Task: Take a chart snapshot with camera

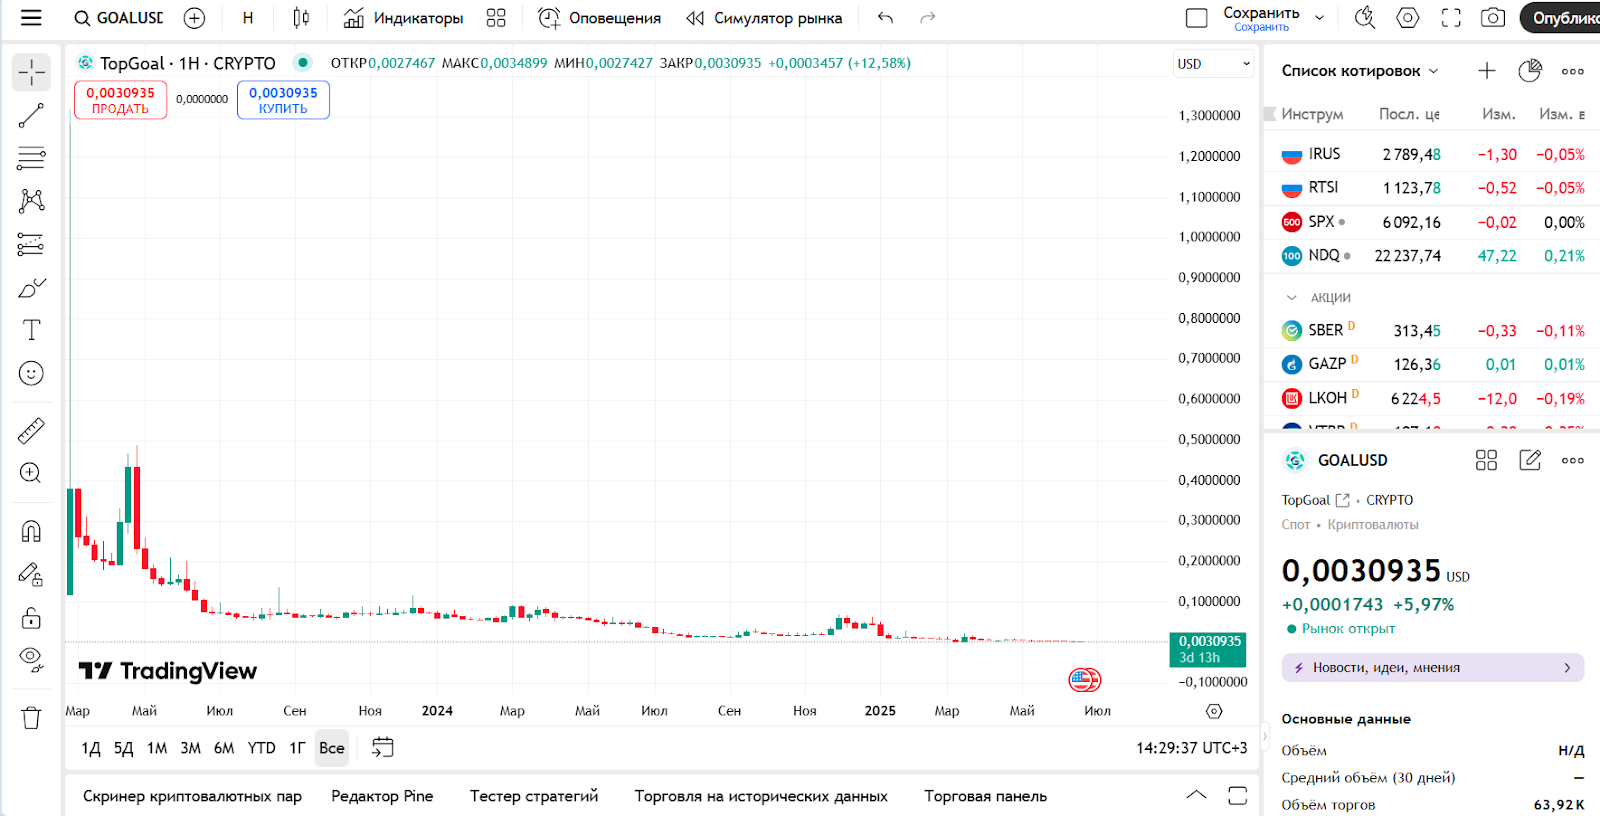Action: tap(1493, 18)
